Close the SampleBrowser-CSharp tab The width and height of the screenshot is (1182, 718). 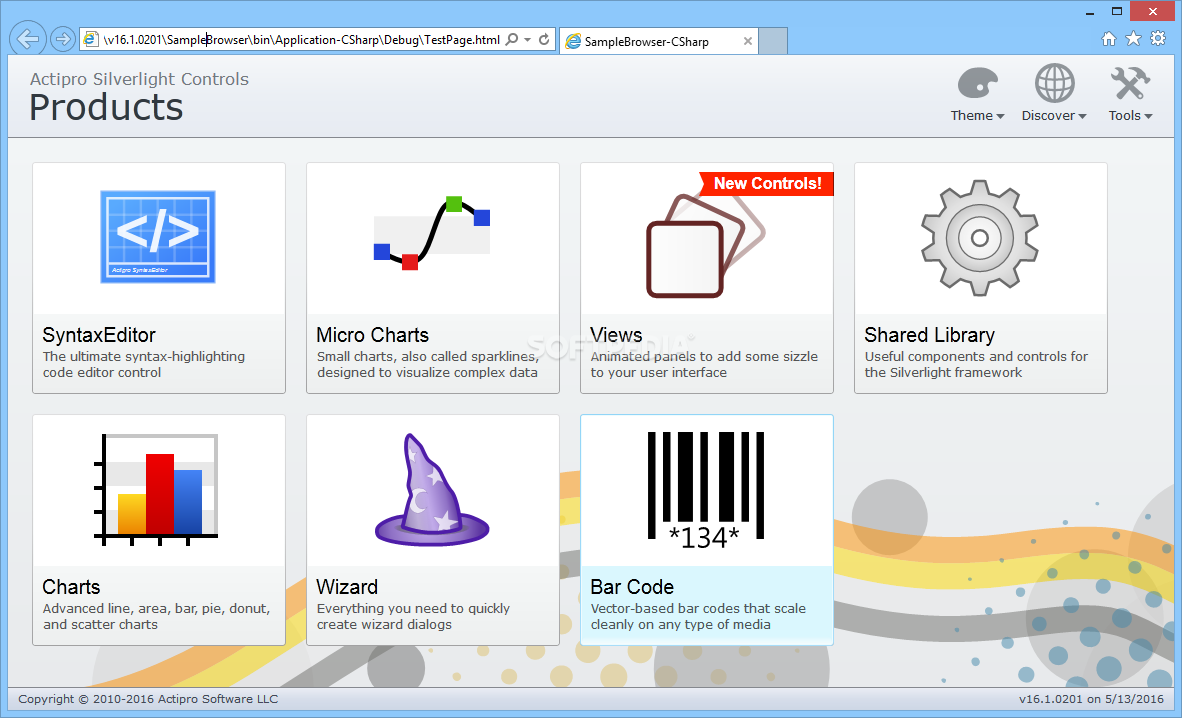click(x=748, y=41)
